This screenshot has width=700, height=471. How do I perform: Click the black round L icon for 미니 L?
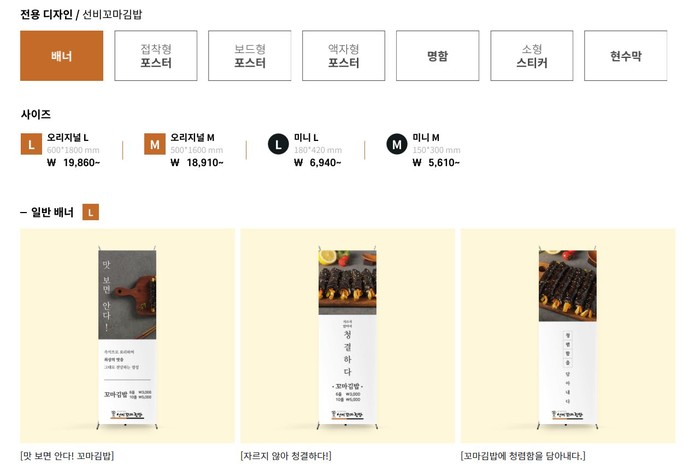(x=278, y=145)
